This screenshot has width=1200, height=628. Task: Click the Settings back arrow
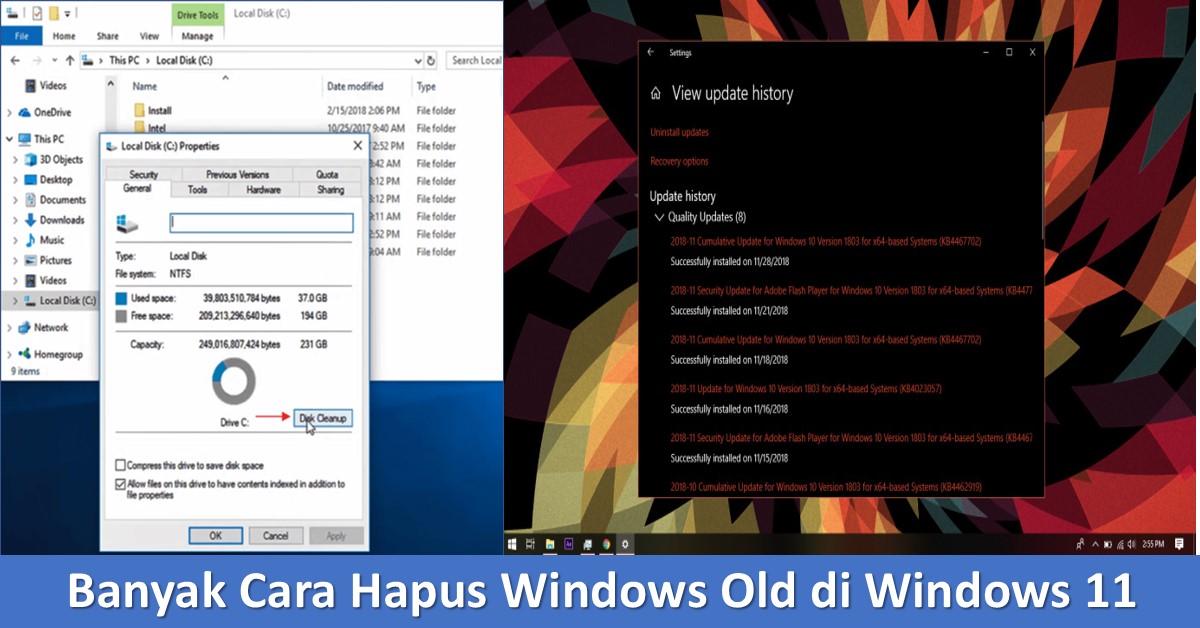click(651, 52)
